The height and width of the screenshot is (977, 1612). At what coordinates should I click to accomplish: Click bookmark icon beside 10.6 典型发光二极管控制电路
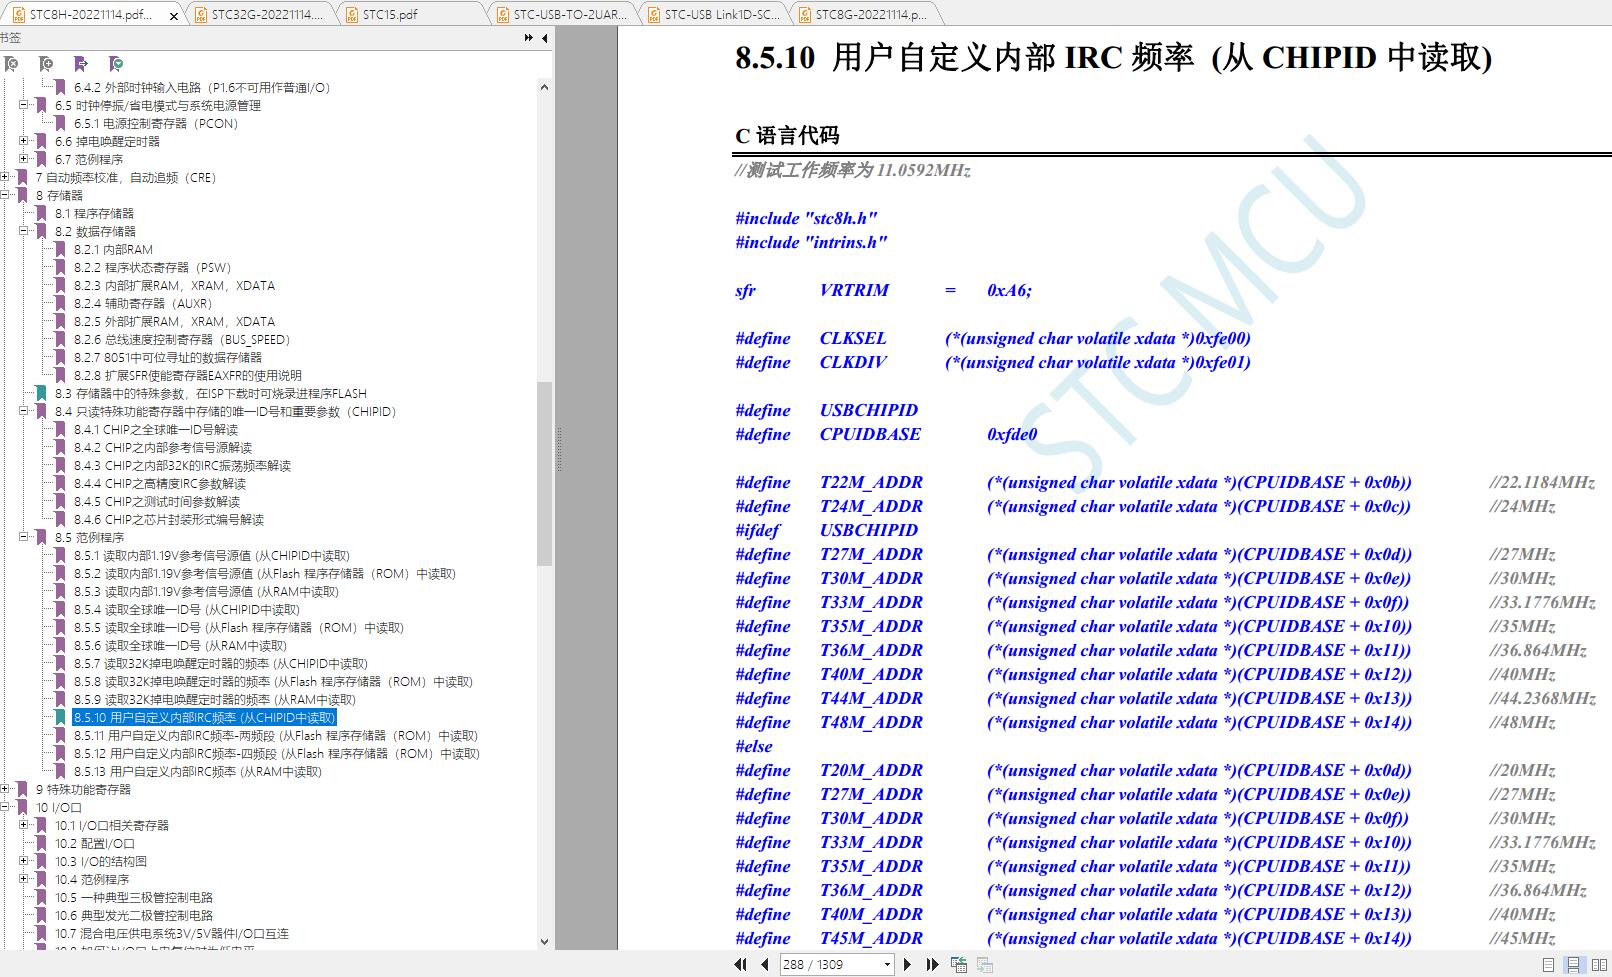[42, 915]
